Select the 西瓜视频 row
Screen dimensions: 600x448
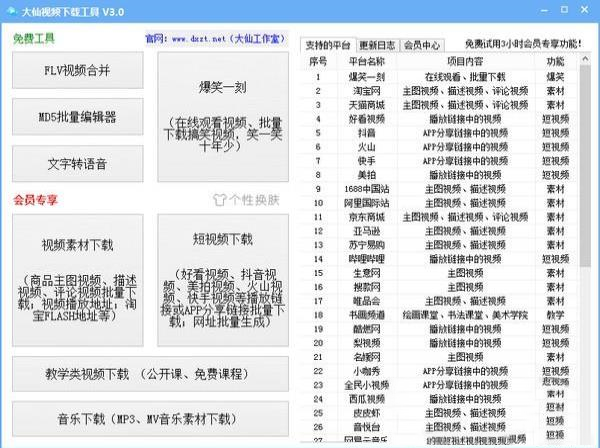pos(439,399)
